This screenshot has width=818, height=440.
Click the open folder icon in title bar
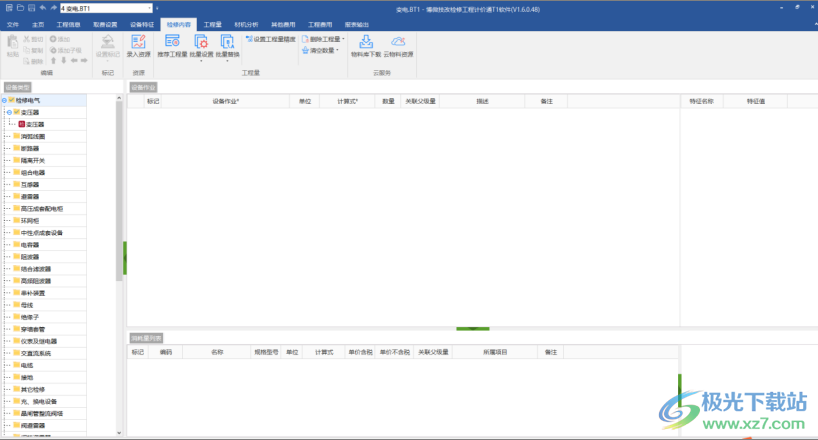pos(20,8)
